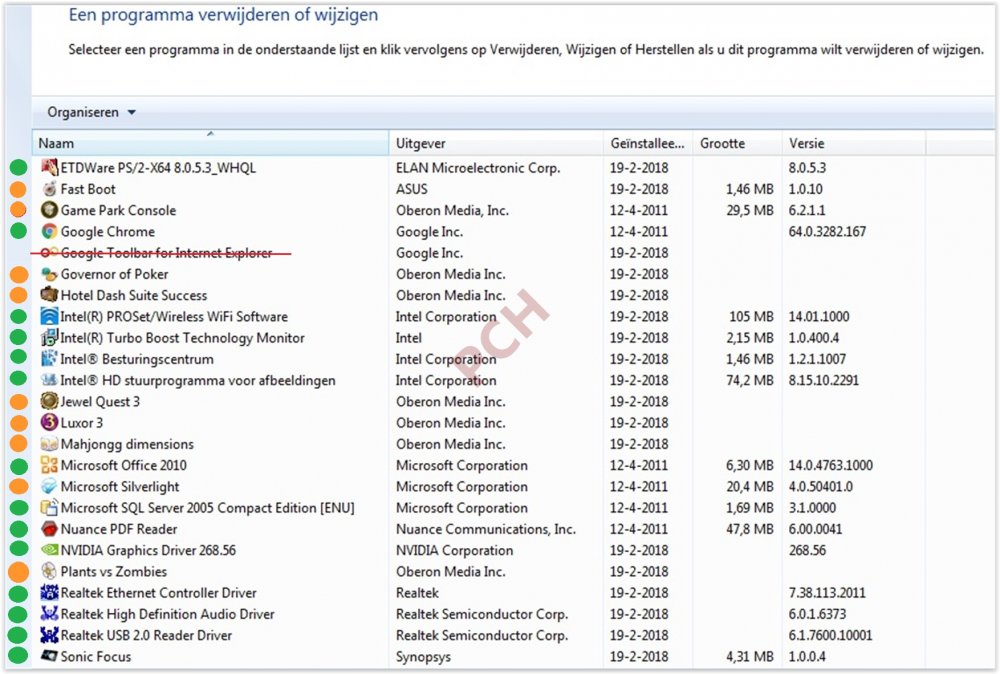Click the ASUS publisher cell
The height and width of the screenshot is (674, 1000).
411,189
